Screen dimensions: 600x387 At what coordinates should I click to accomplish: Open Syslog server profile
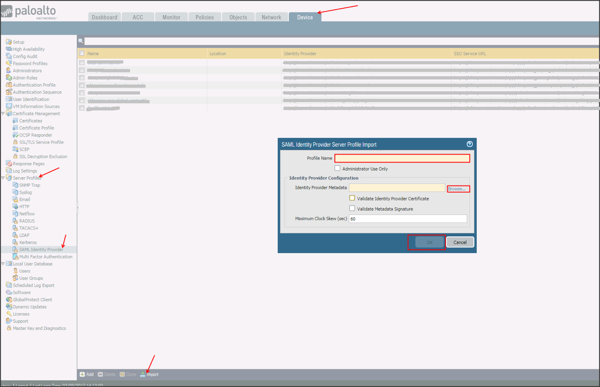click(26, 193)
